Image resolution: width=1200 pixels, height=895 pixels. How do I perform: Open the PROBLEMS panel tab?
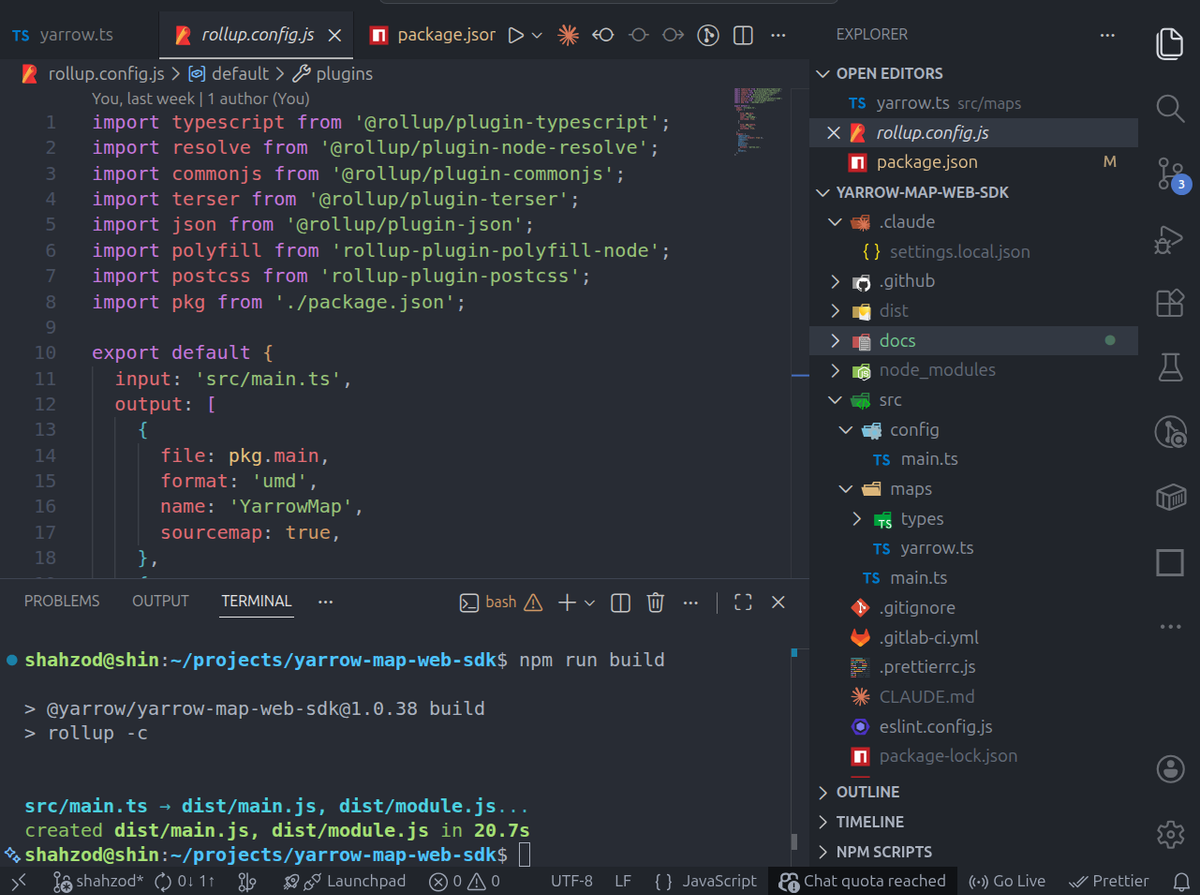click(61, 601)
